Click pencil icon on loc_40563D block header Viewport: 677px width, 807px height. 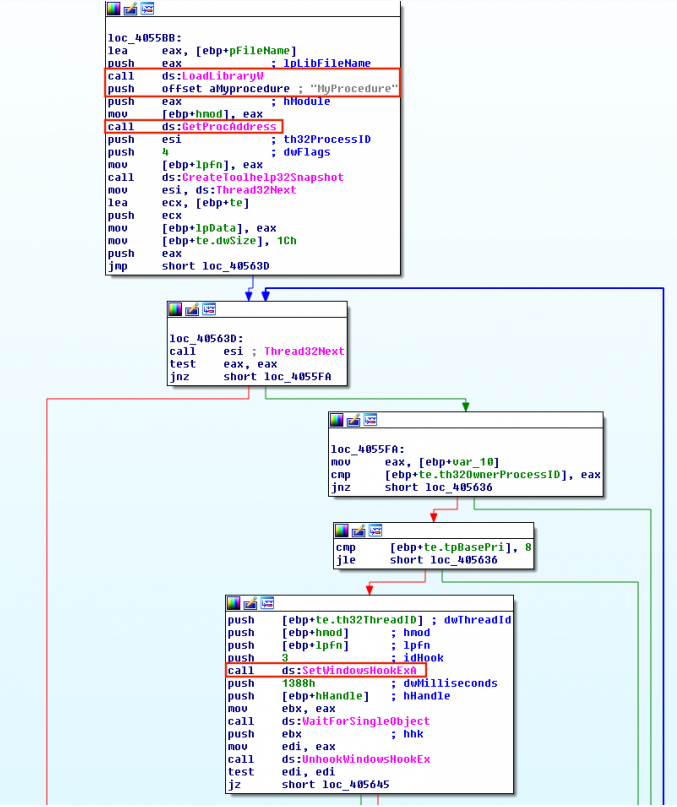click(192, 309)
